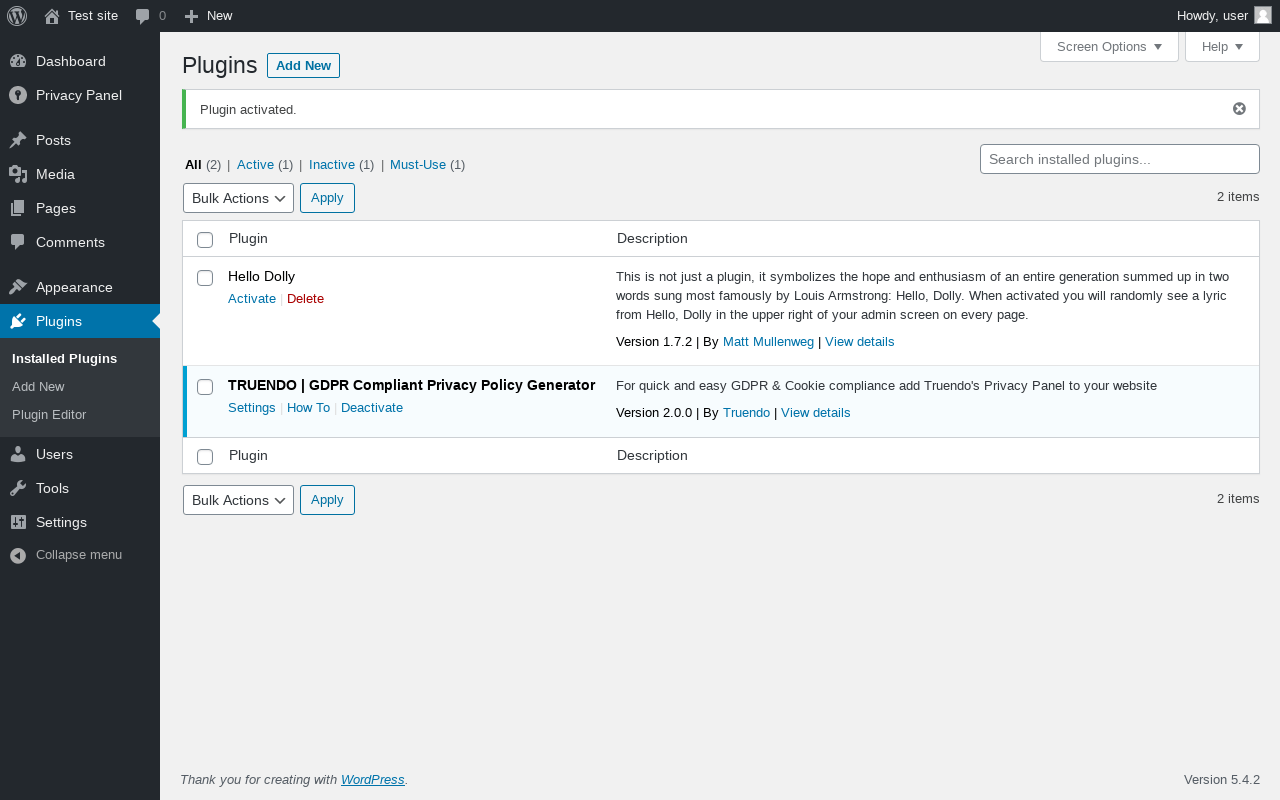Viewport: 1280px width, 800px height.
Task: Click the Test site name in admin bar
Action: click(x=93, y=16)
